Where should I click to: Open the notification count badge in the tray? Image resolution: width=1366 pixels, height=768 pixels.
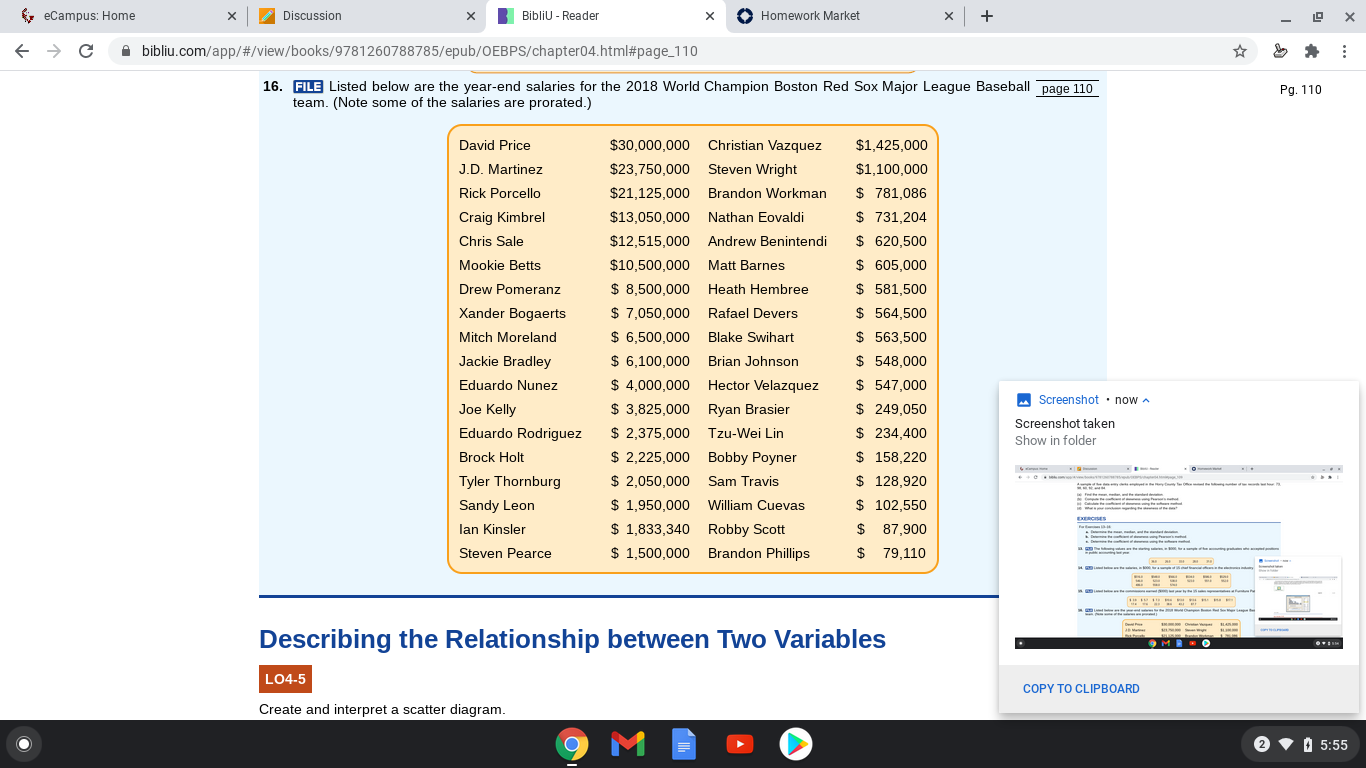pos(1262,744)
